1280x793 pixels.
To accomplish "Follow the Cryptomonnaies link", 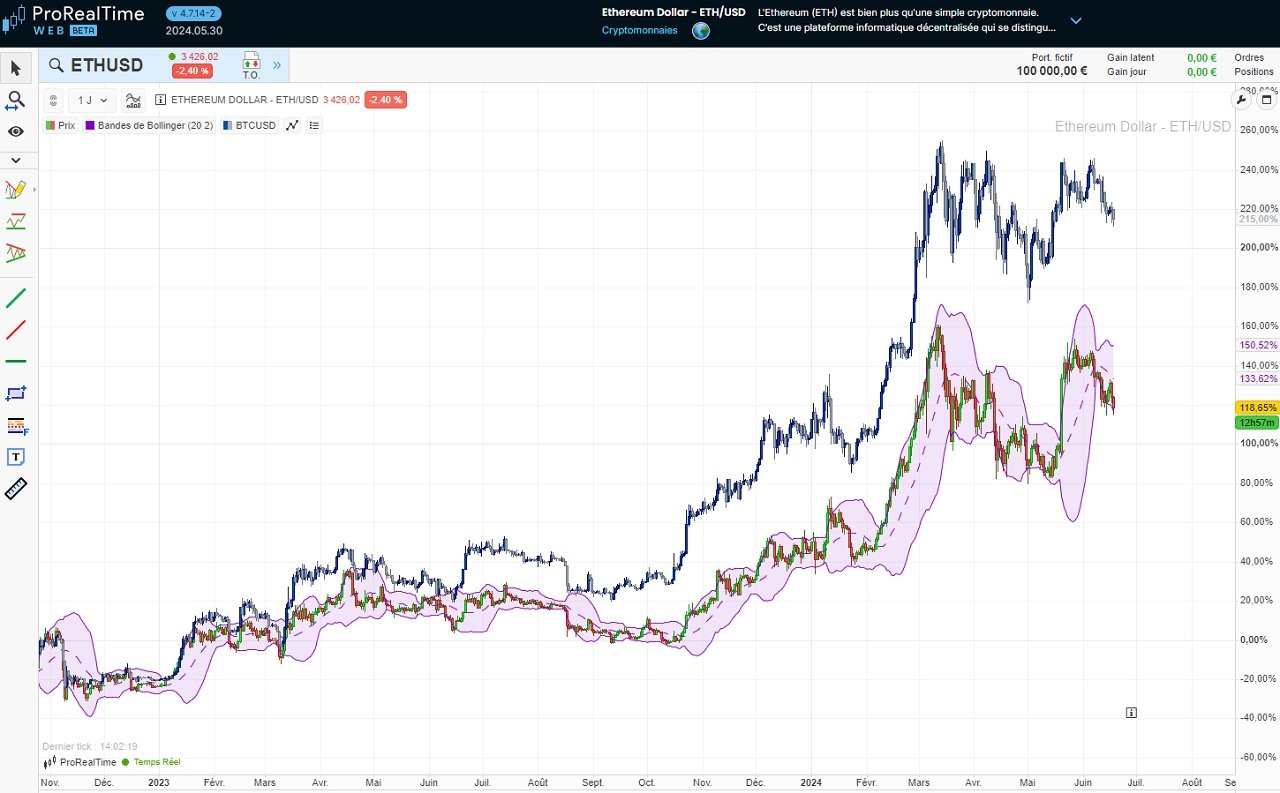I will [x=639, y=30].
